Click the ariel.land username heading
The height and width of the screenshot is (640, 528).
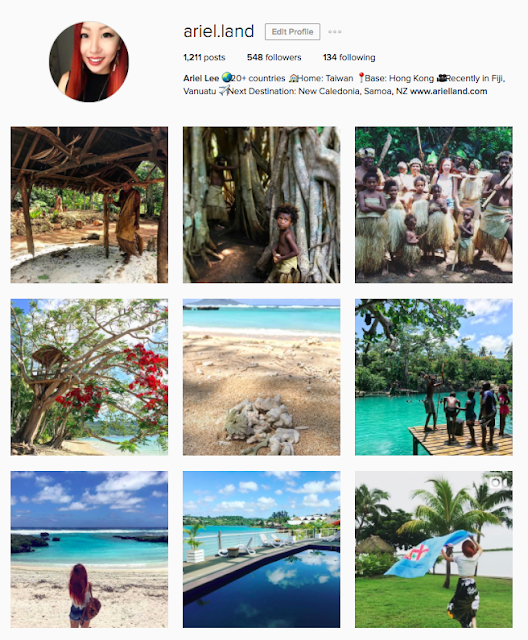(219, 31)
